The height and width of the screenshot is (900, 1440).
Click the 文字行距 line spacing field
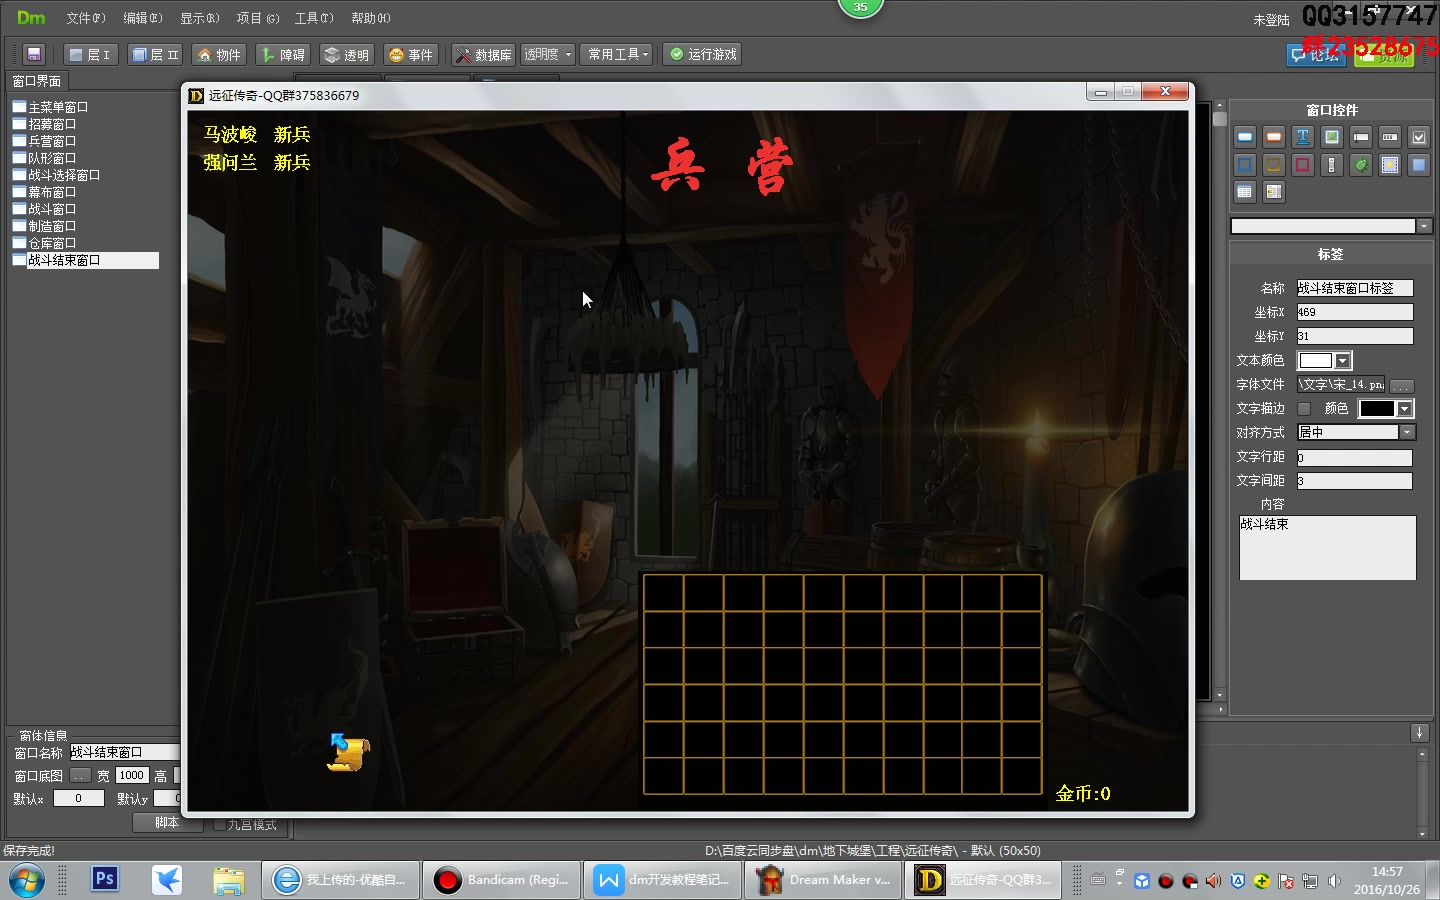coord(1355,458)
